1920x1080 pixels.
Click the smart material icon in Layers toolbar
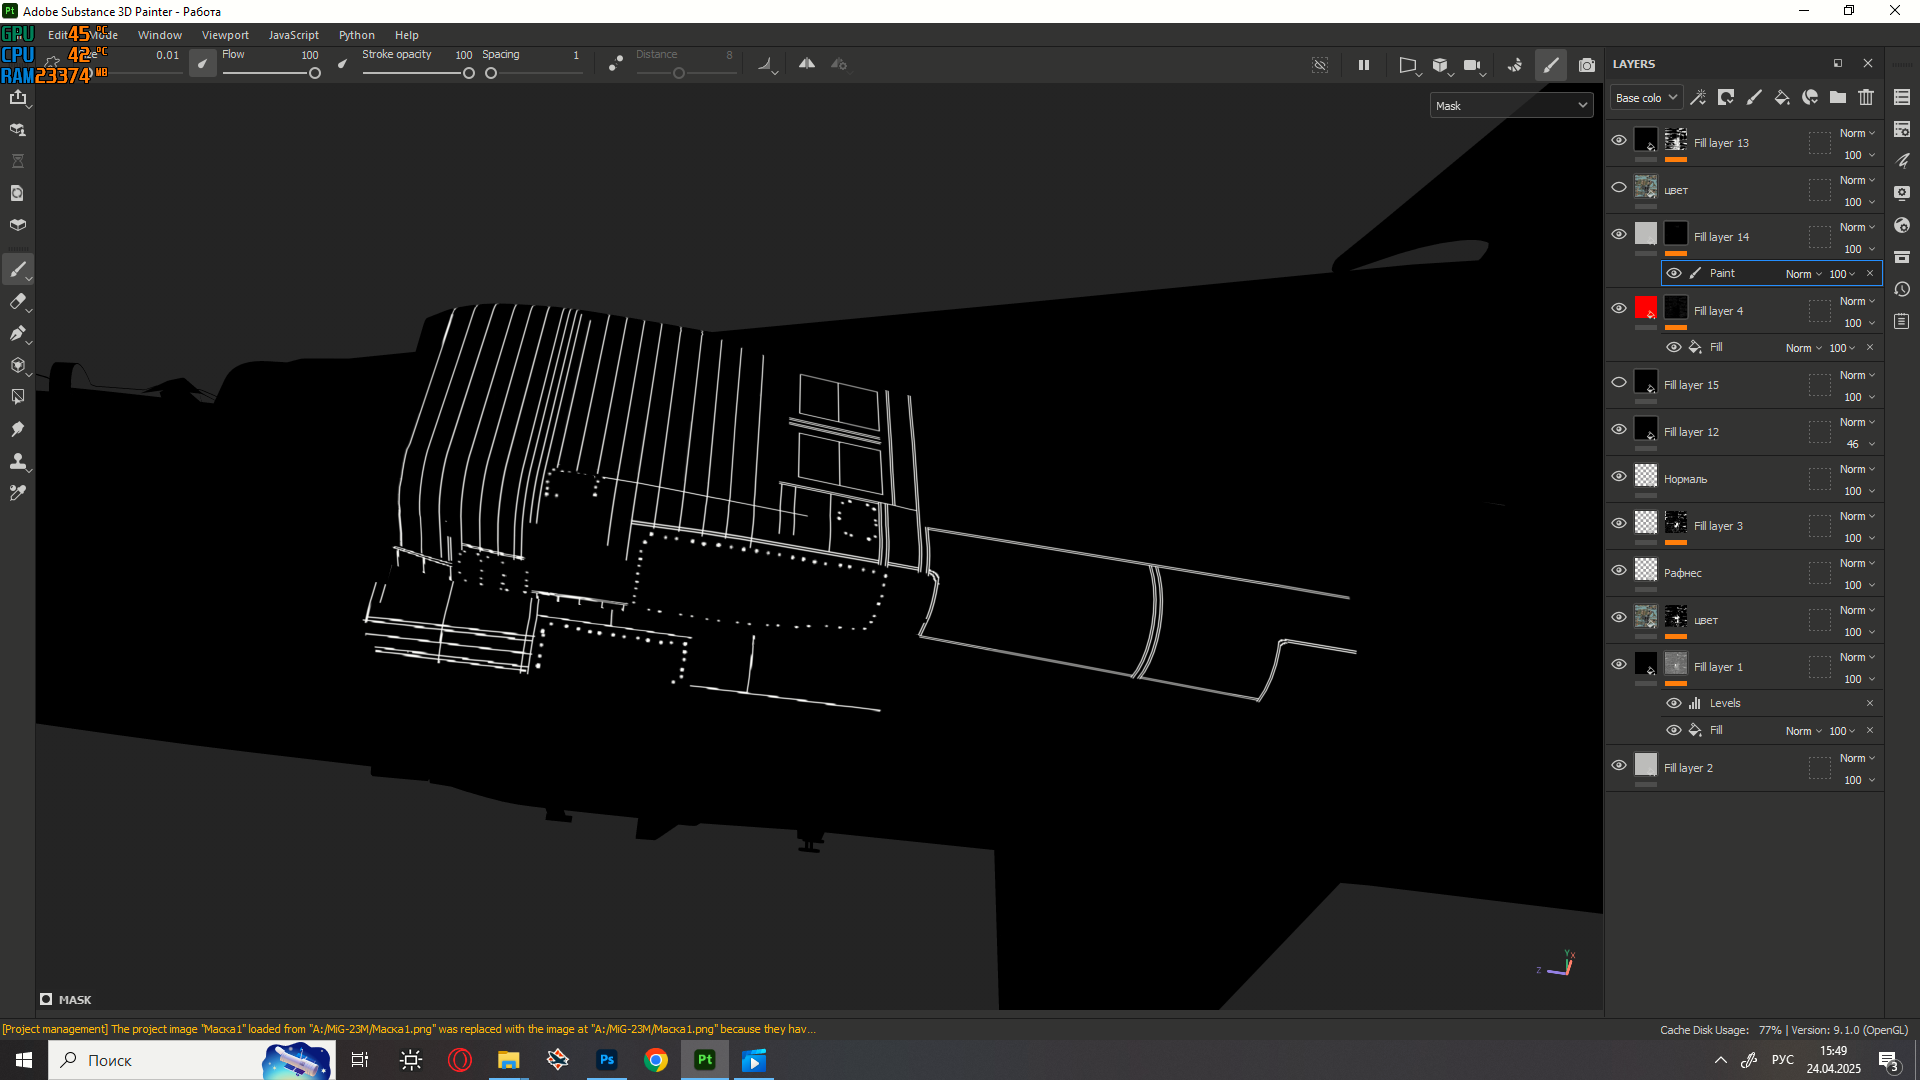(1810, 97)
